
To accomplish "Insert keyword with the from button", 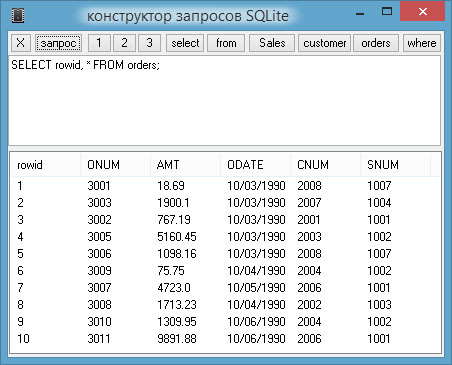I will 226,43.
